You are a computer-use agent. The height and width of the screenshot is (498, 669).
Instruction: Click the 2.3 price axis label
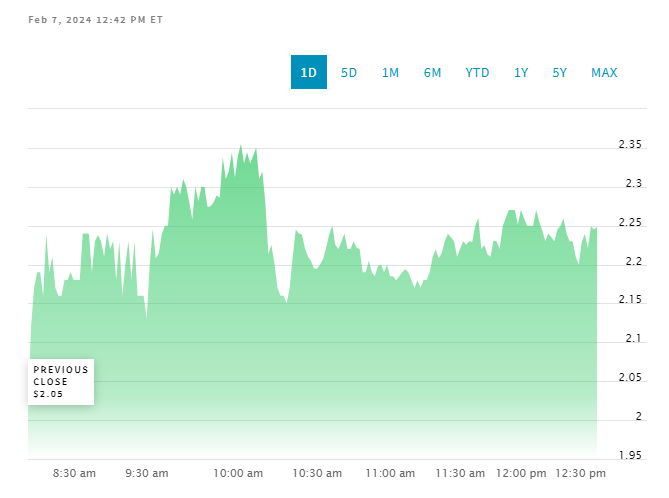click(x=634, y=183)
